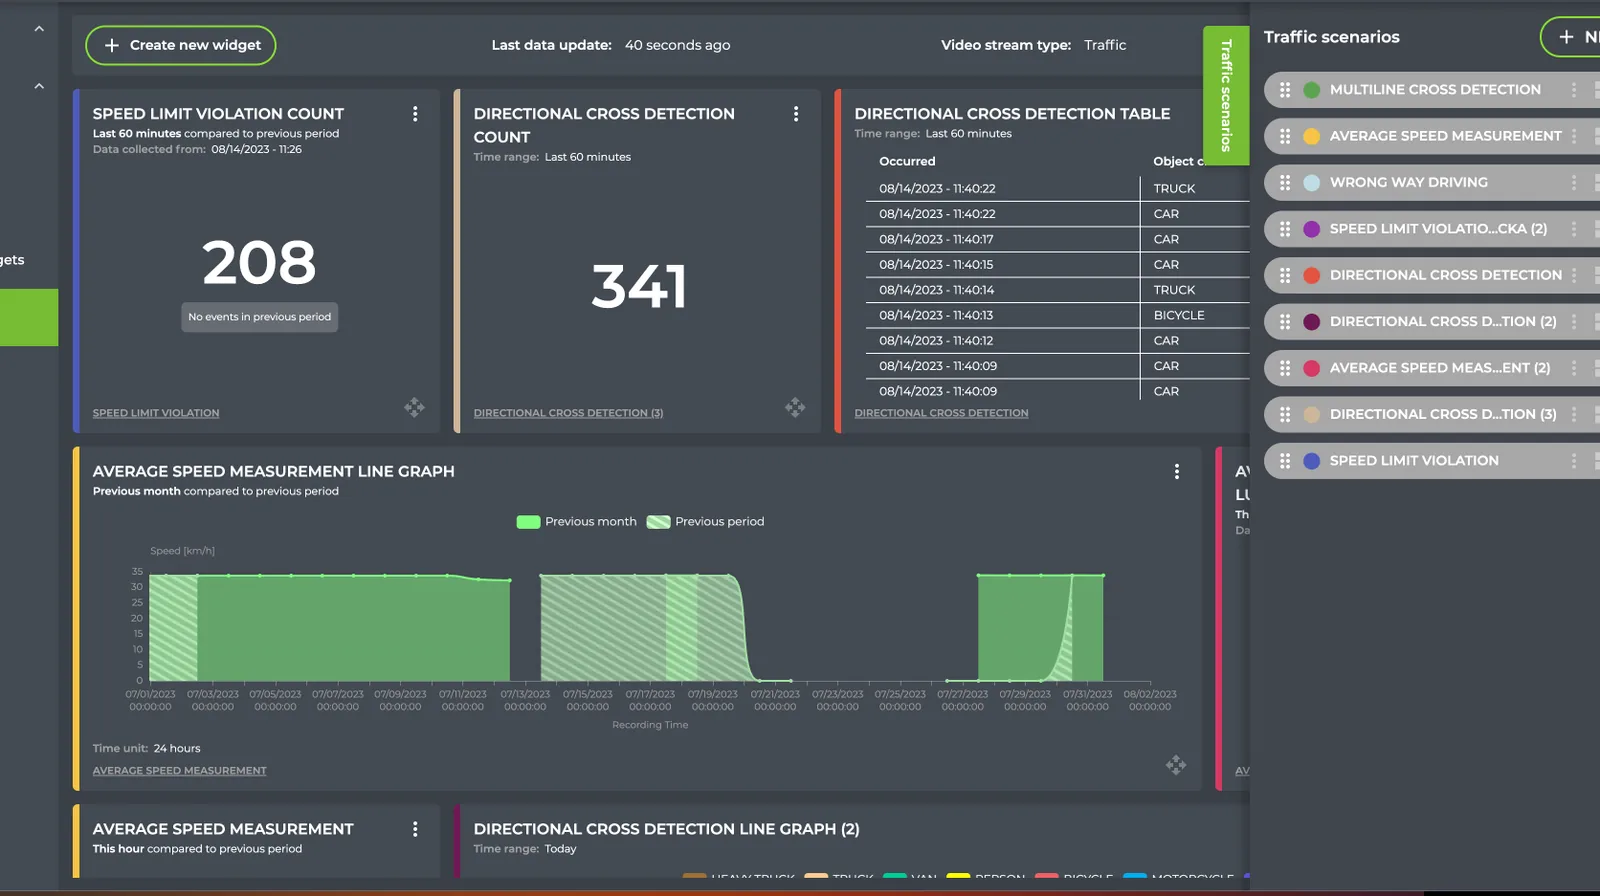Select Directional Cross D...TION (2) scenario row
This screenshot has width=1600, height=896.
point(1432,322)
